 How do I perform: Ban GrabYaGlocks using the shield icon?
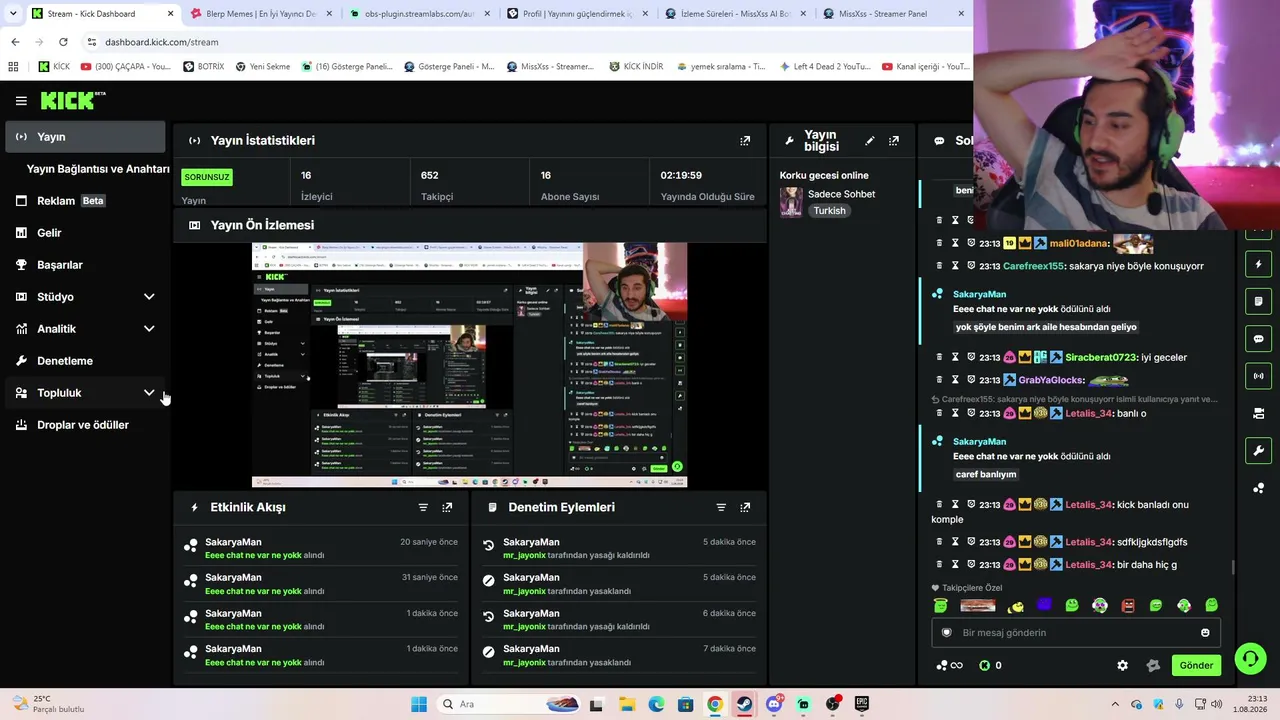(x=970, y=380)
